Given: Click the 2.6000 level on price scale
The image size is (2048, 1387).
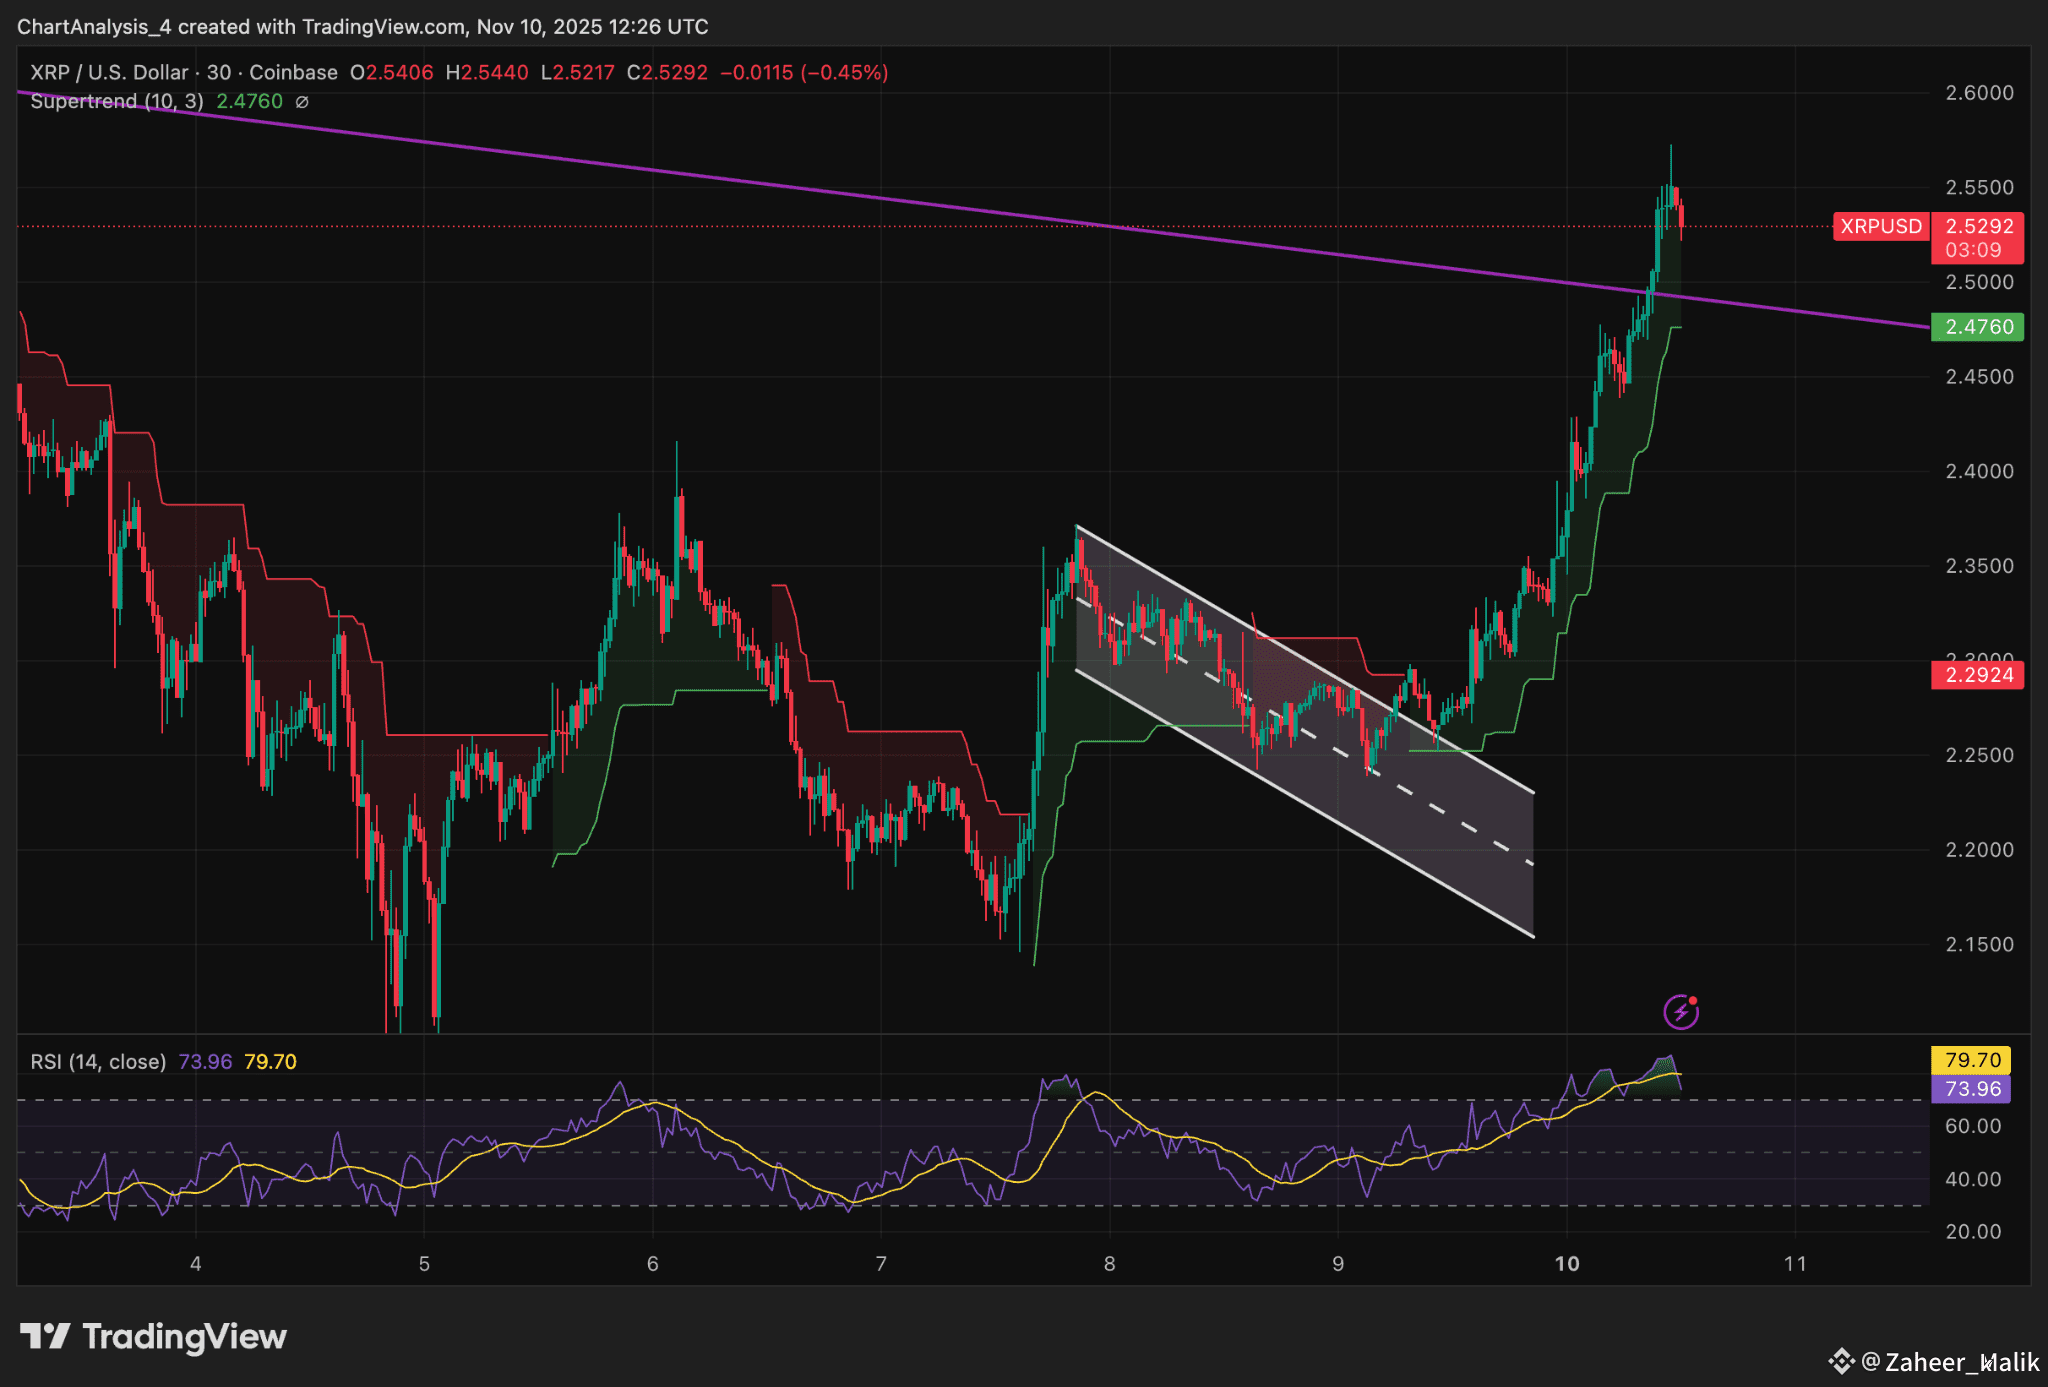Looking at the screenshot, I should [1979, 93].
